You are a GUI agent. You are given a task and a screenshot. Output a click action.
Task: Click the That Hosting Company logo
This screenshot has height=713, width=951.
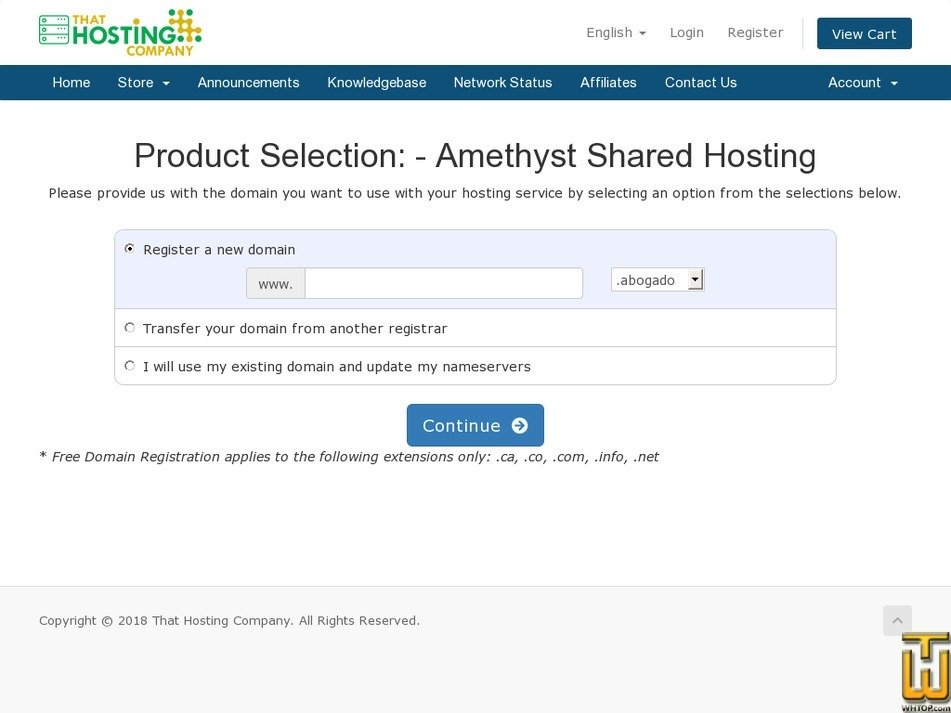tap(119, 32)
